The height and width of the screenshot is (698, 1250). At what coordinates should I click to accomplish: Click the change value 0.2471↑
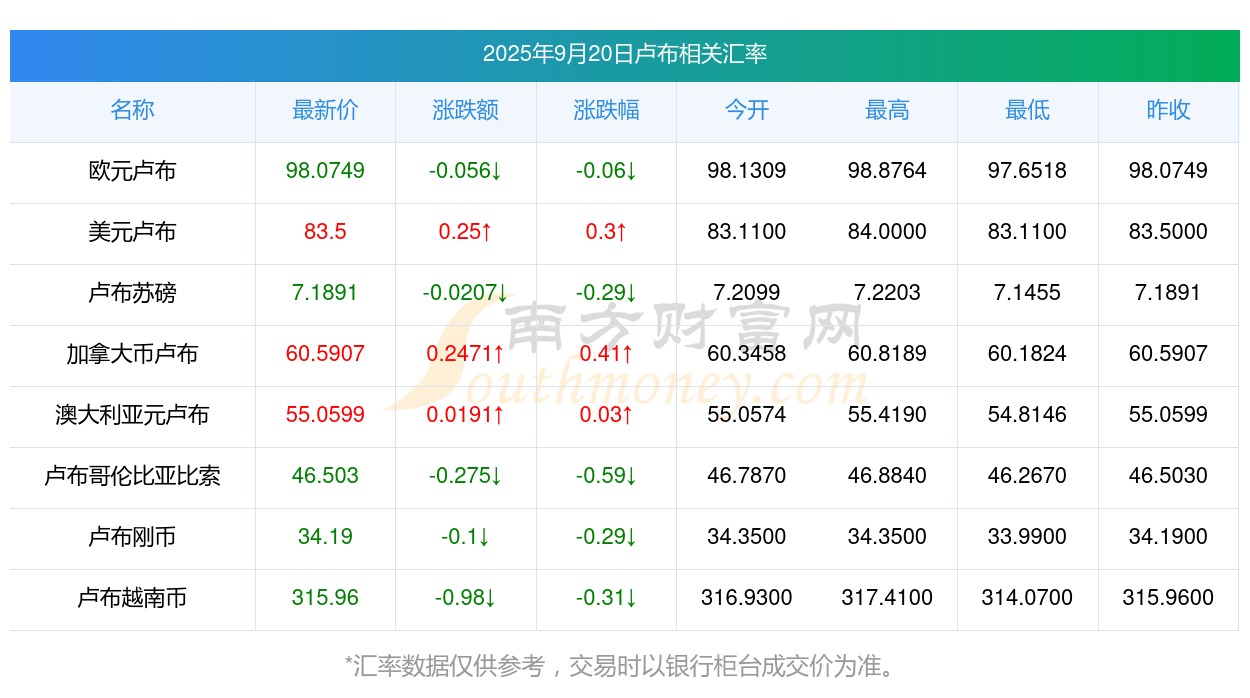click(x=465, y=354)
